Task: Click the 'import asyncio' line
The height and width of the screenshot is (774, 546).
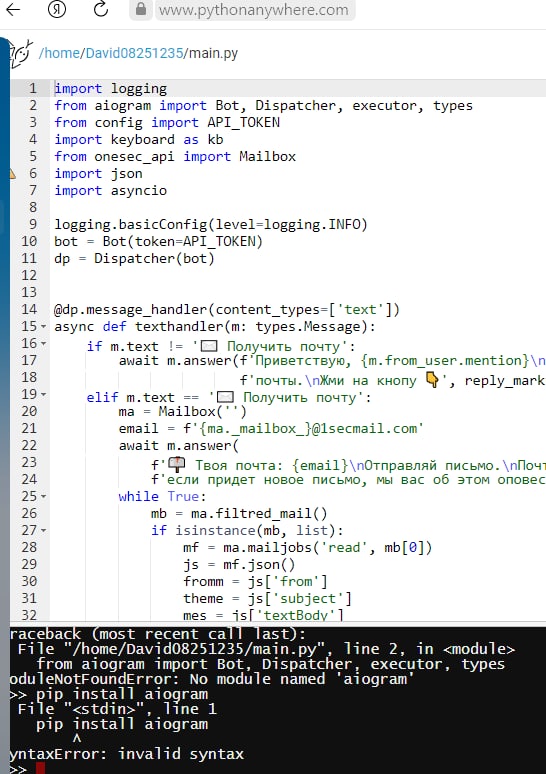Action: tap(111, 191)
